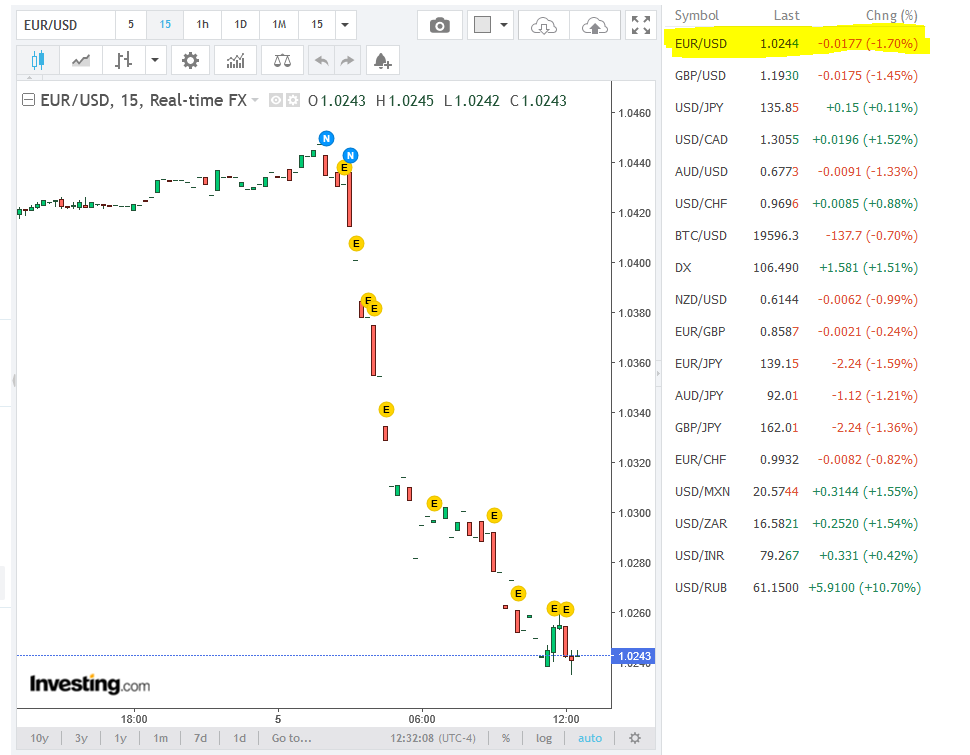This screenshot has width=970, height=755.
Task: Toggle auto scale mode
Action: point(590,738)
